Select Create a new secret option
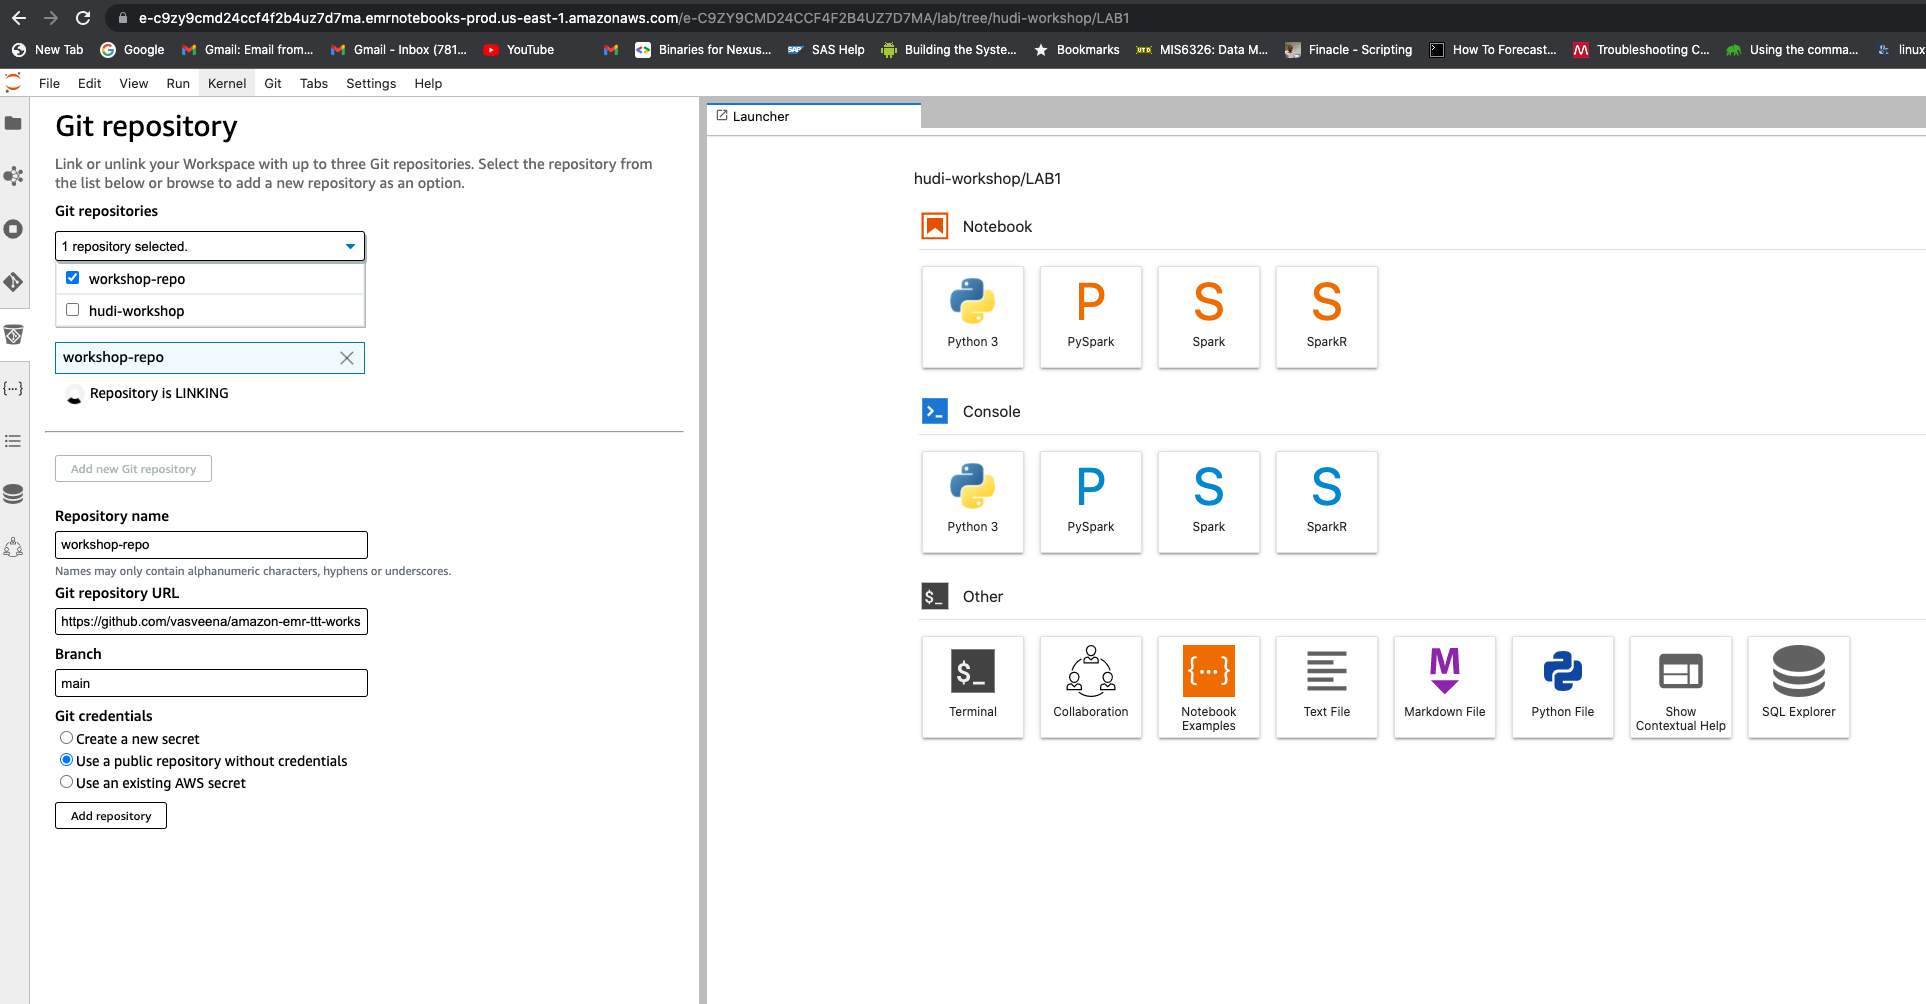 [66, 738]
